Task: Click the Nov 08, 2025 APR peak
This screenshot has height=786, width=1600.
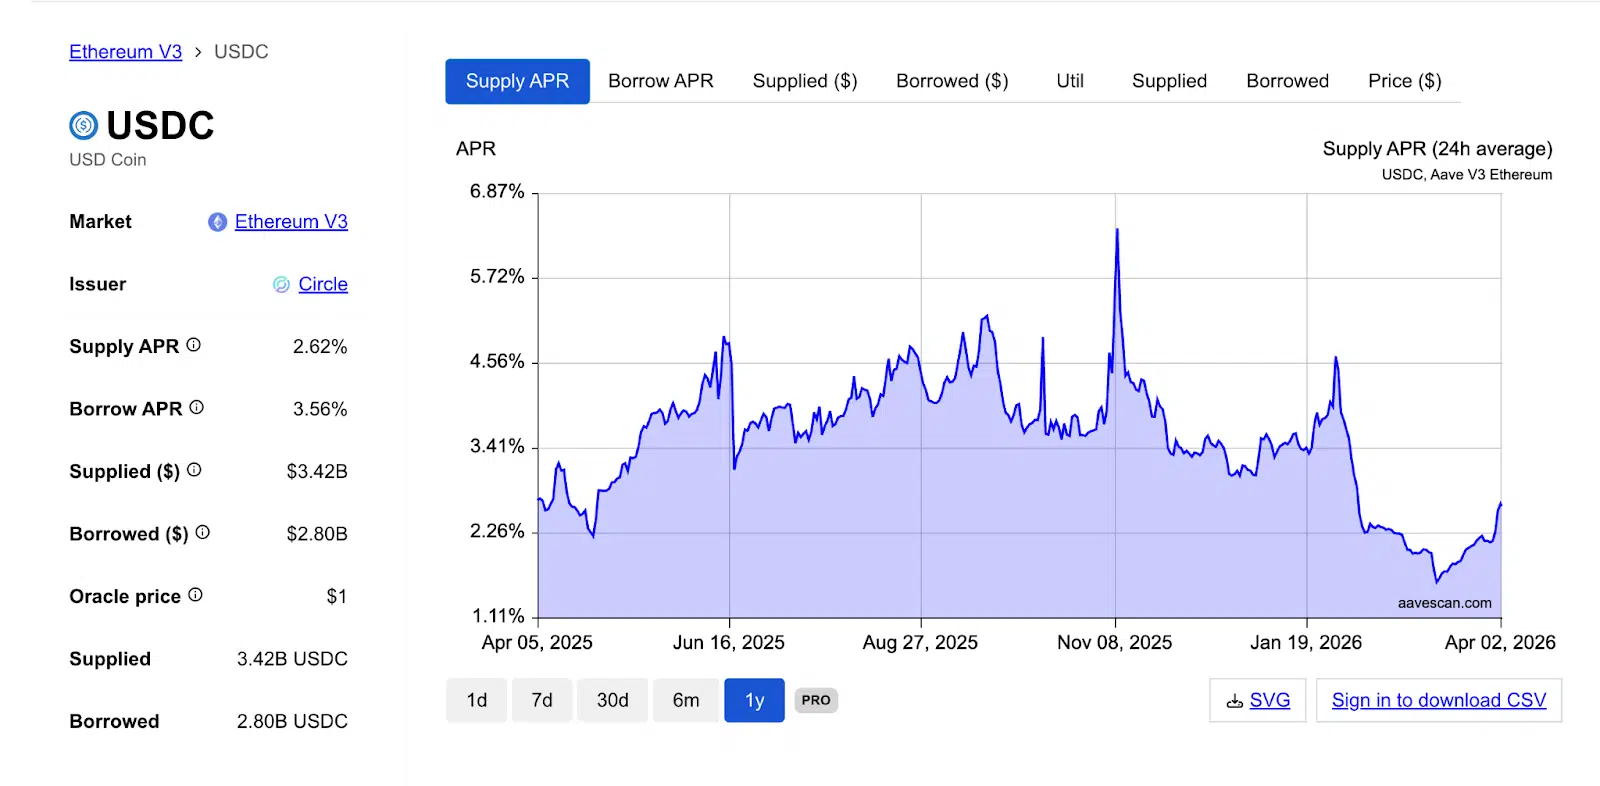Action: point(1116,230)
